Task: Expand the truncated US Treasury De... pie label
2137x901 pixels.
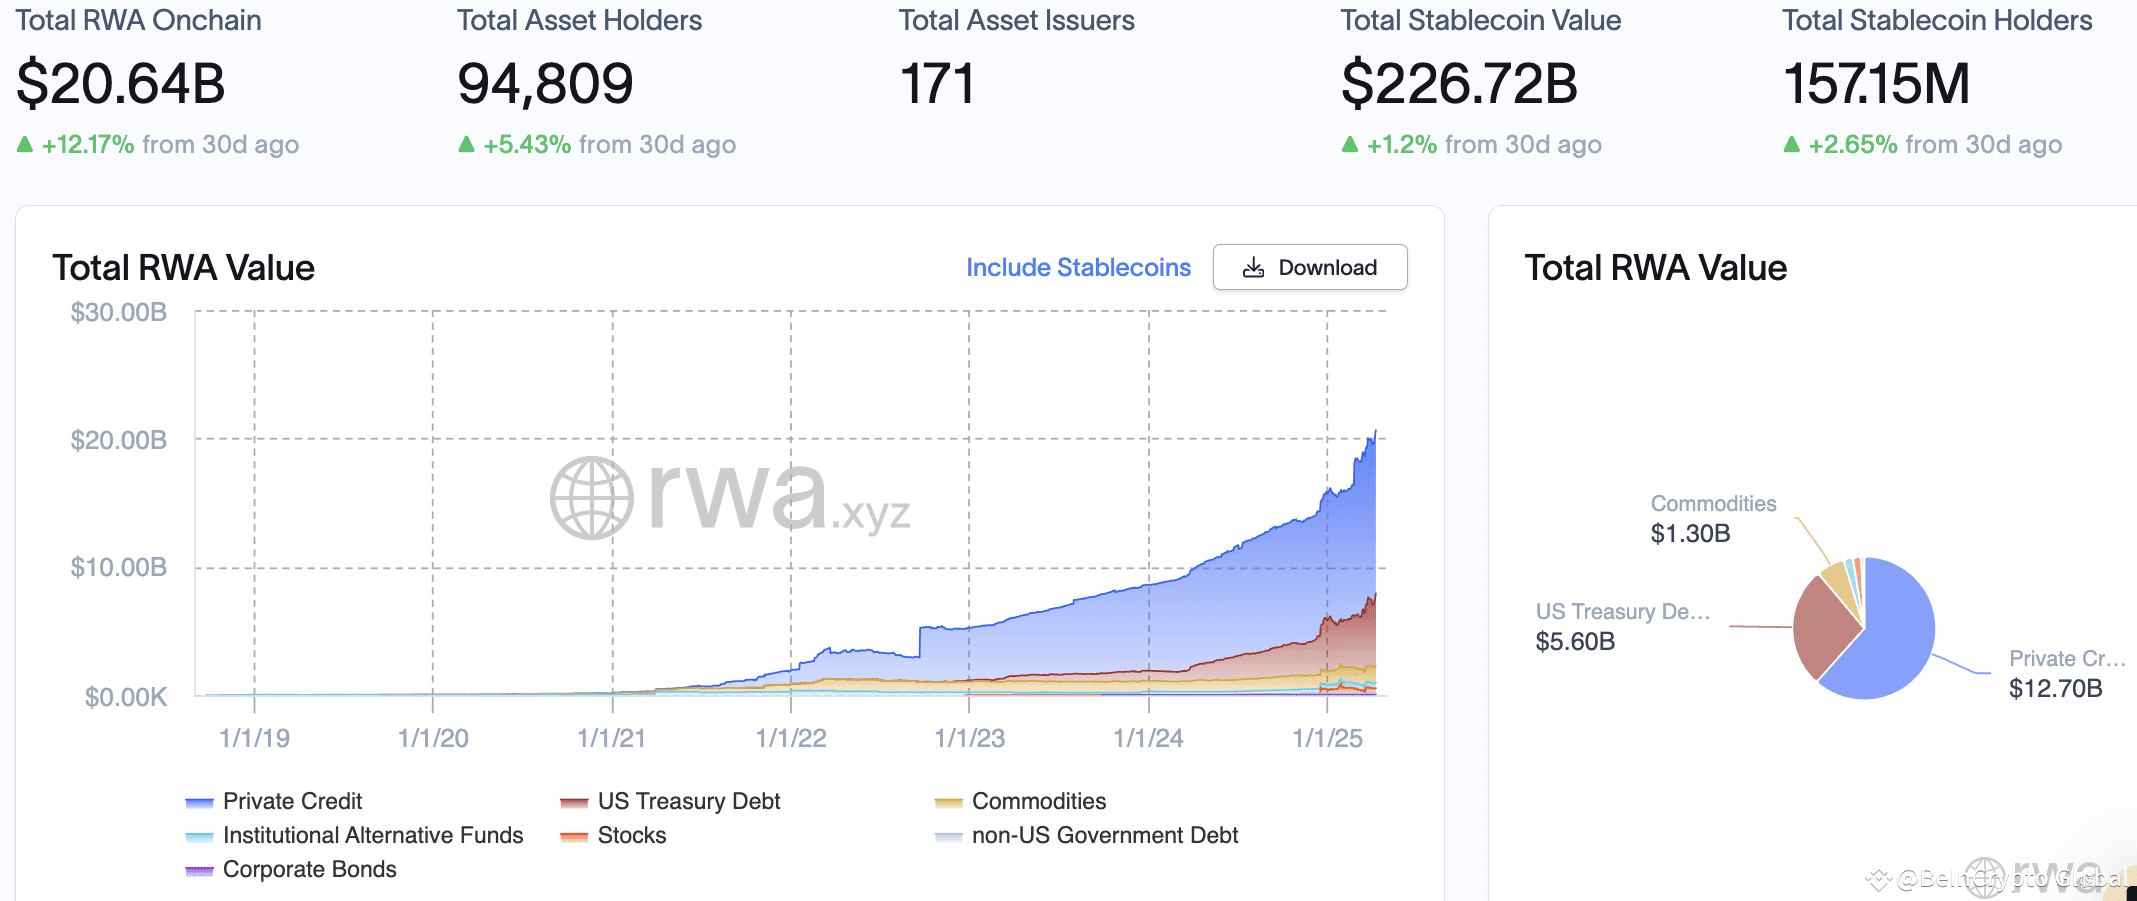Action: (1623, 611)
